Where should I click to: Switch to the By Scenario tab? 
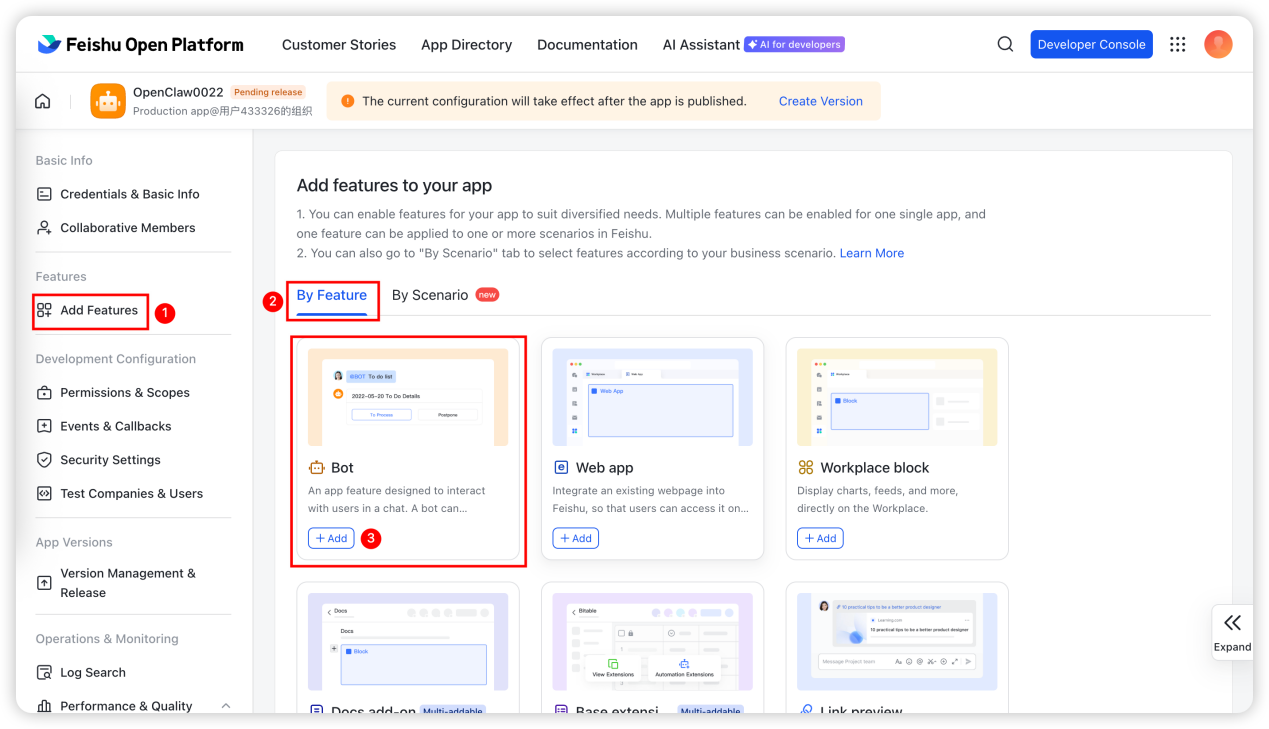(x=430, y=295)
